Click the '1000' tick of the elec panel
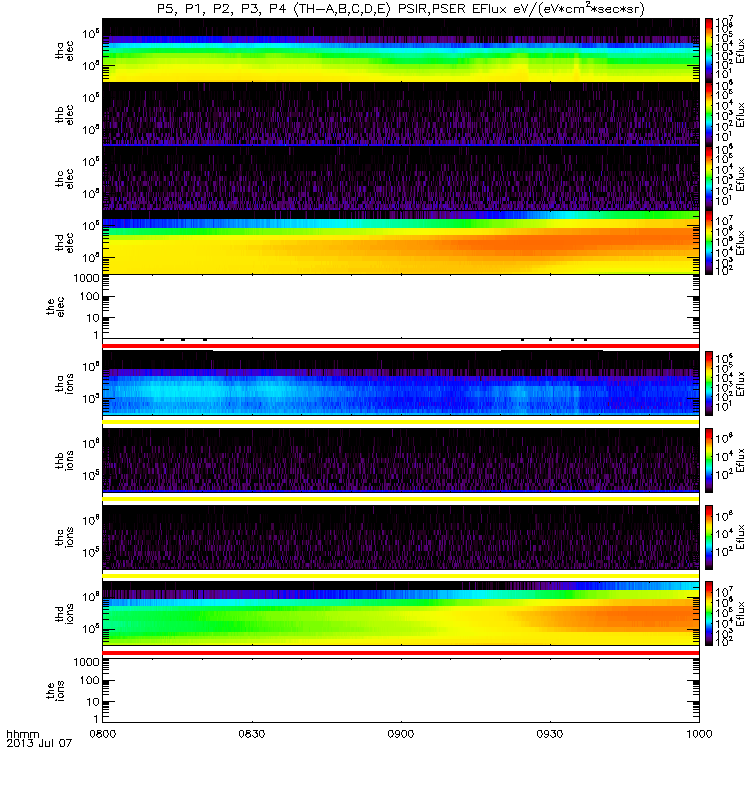750x800 pixels. pos(86,278)
